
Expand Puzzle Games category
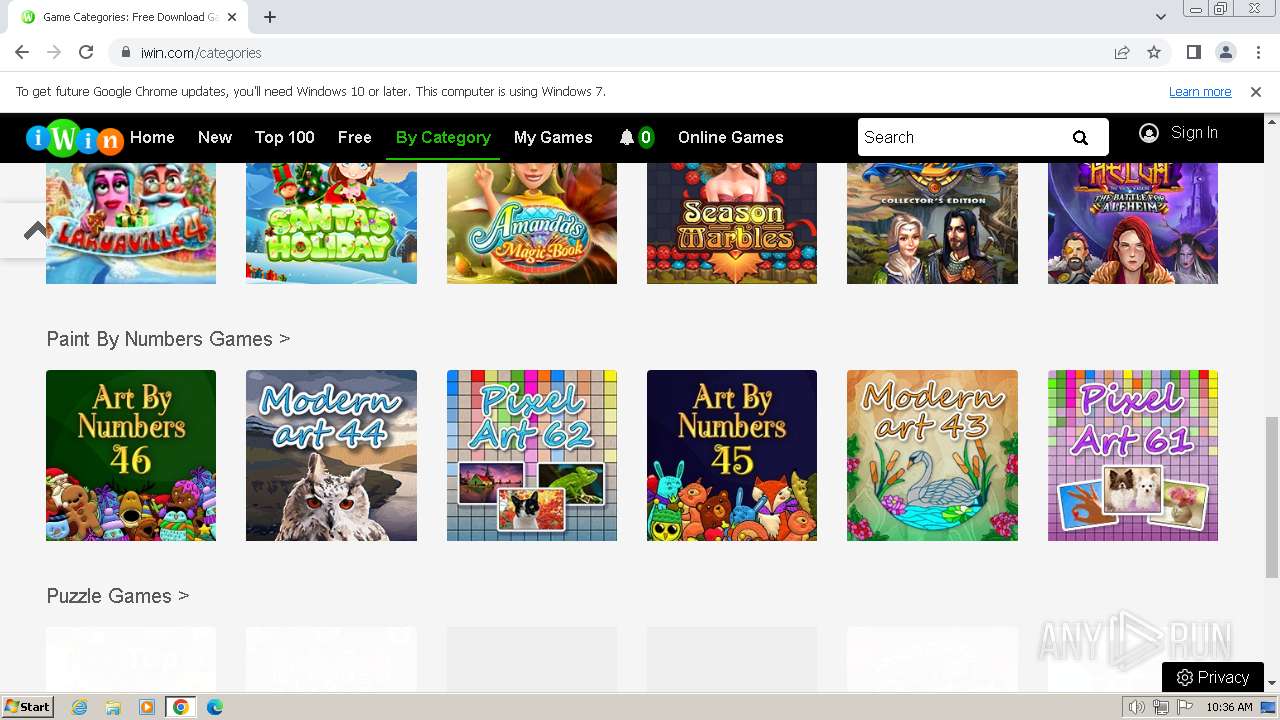[x=118, y=596]
